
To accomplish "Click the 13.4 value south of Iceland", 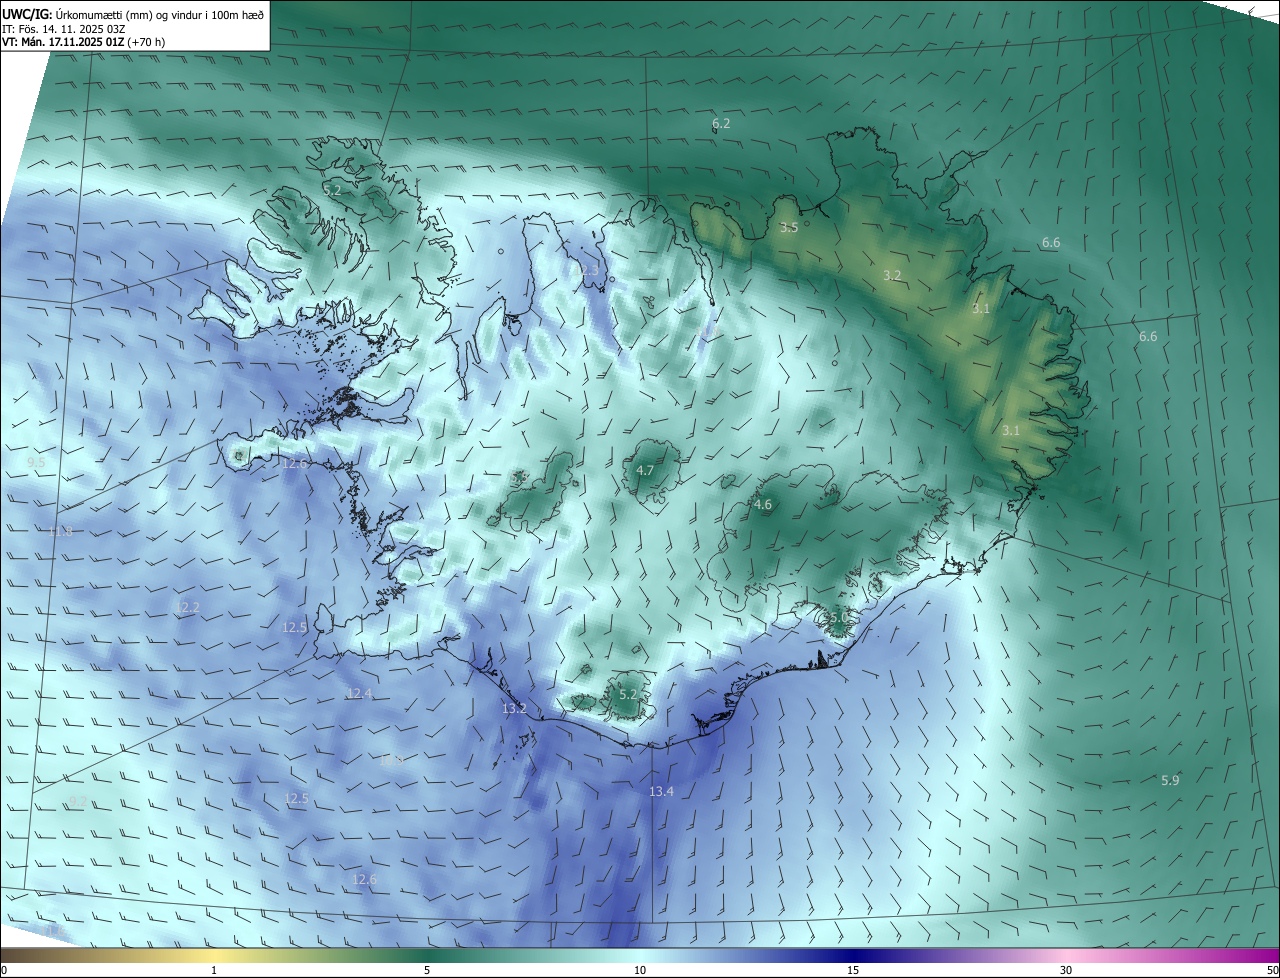I will pos(661,792).
